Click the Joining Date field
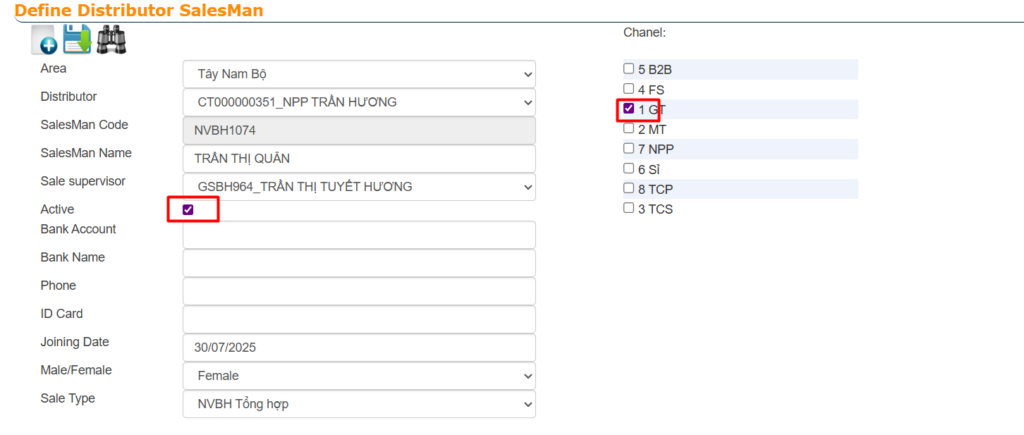The image size is (1024, 435). click(359, 348)
